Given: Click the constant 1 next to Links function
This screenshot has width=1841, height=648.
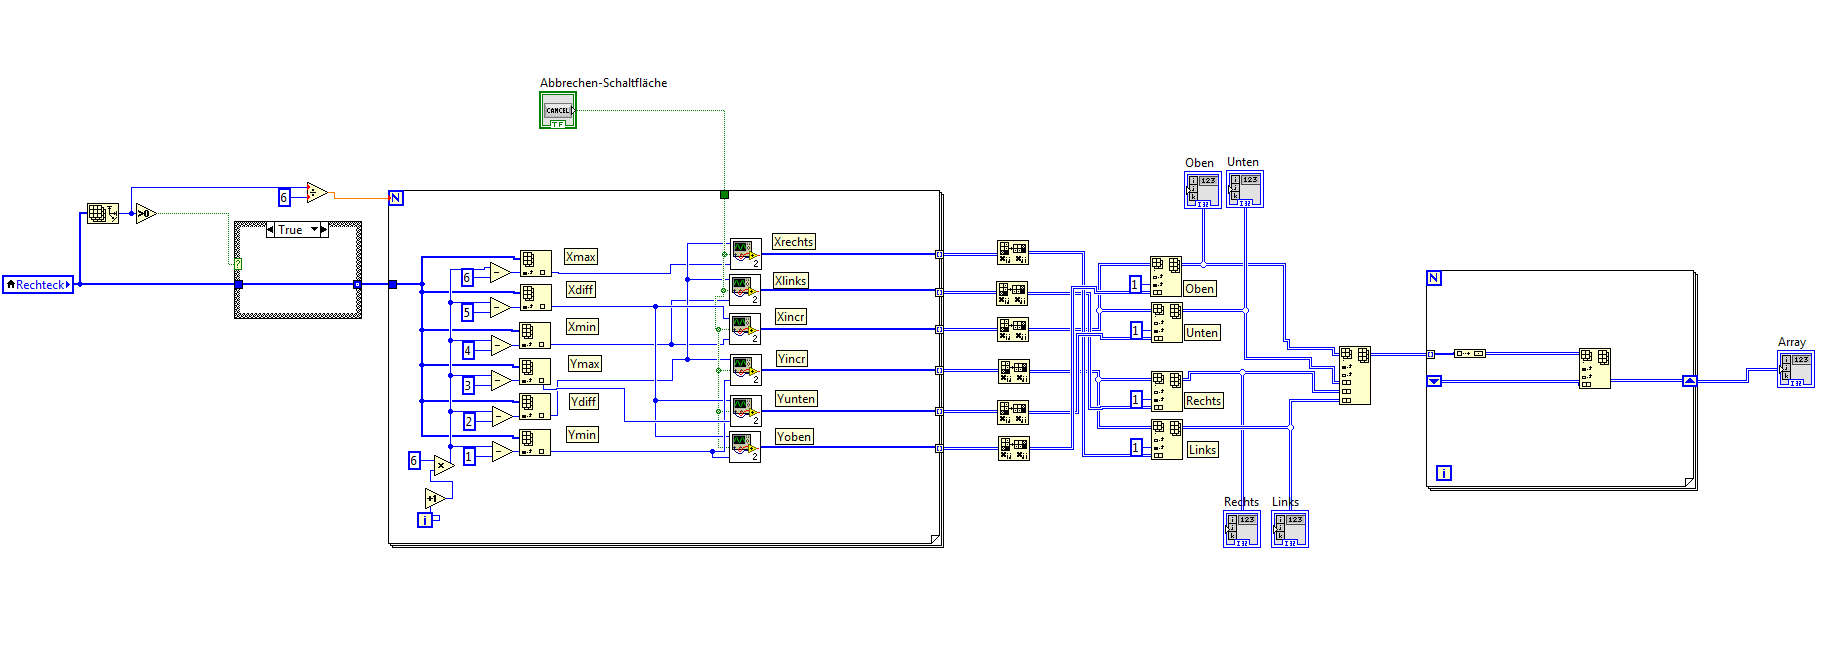Looking at the screenshot, I should point(1136,447).
